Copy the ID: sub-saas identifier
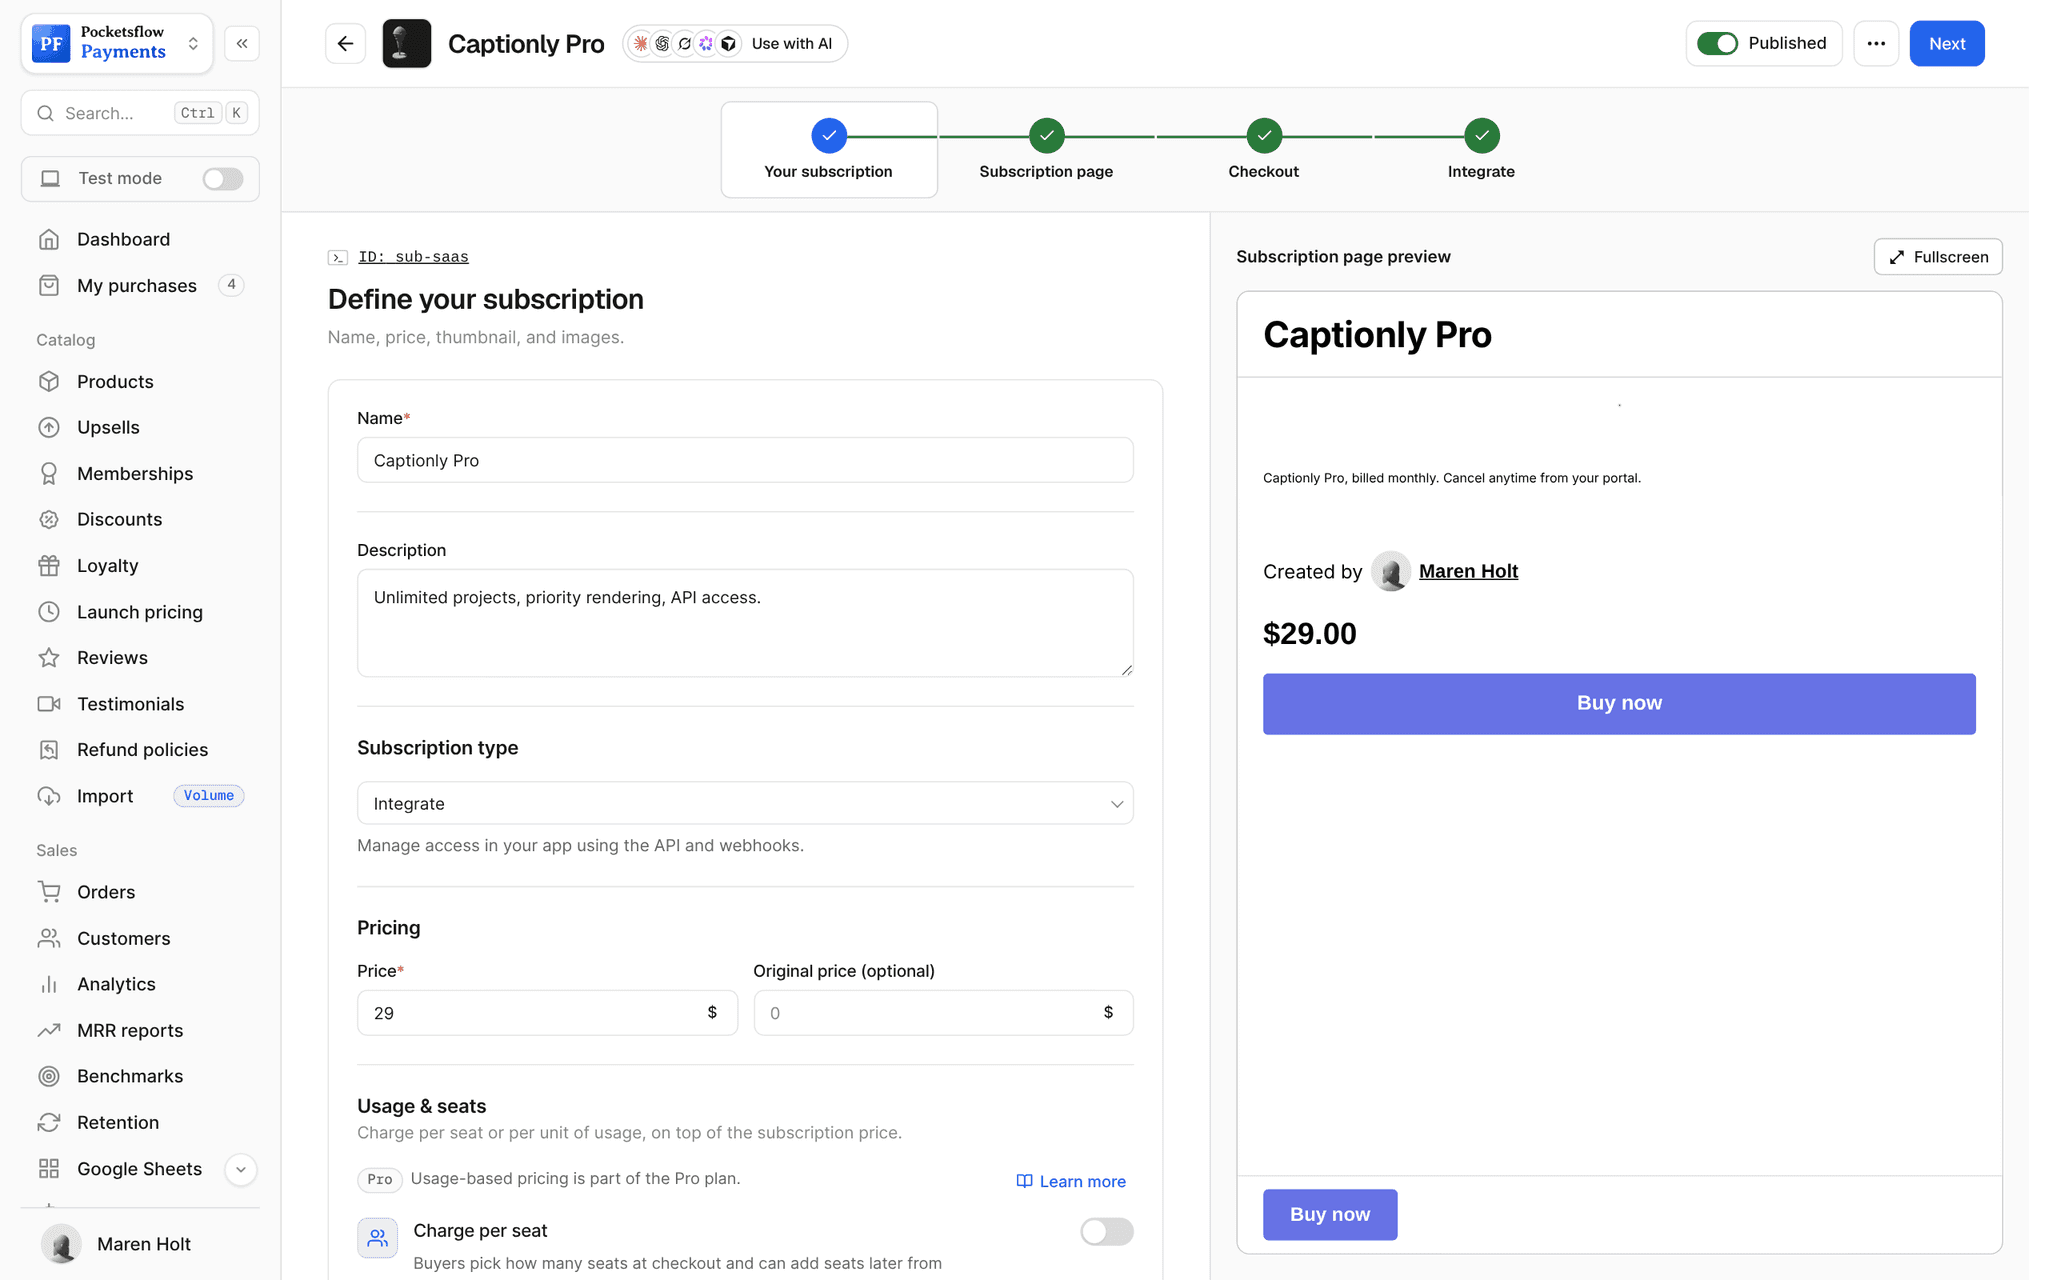Image resolution: width=2048 pixels, height=1280 pixels. tap(413, 257)
